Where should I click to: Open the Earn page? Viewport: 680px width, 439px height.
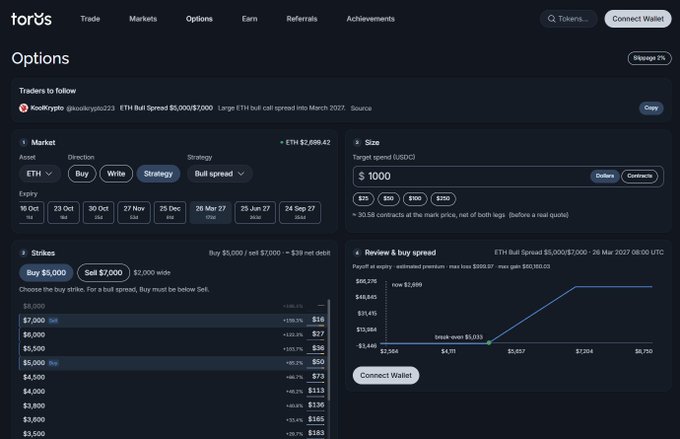[x=249, y=19]
